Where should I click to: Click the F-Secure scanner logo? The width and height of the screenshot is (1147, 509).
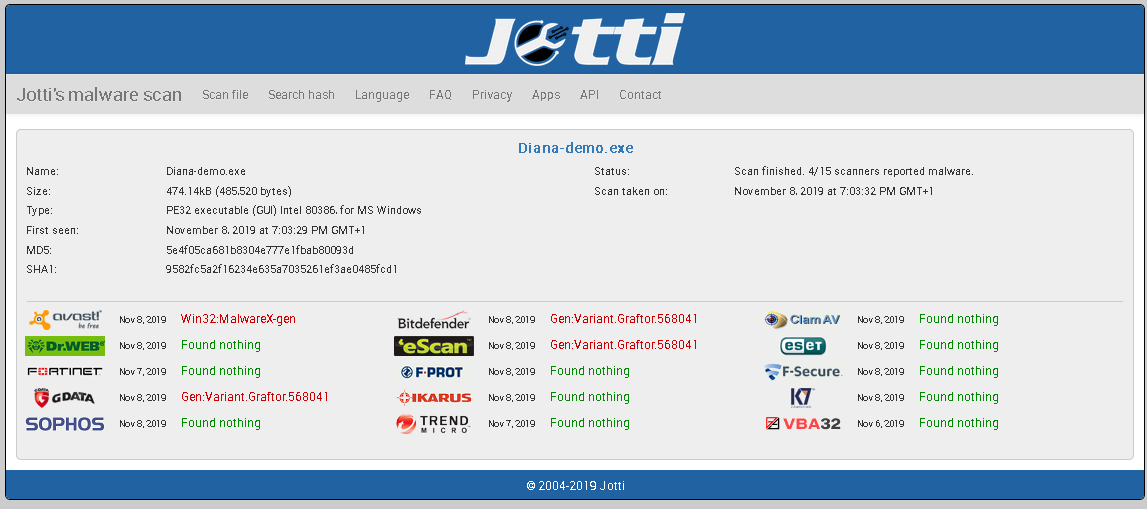point(802,372)
